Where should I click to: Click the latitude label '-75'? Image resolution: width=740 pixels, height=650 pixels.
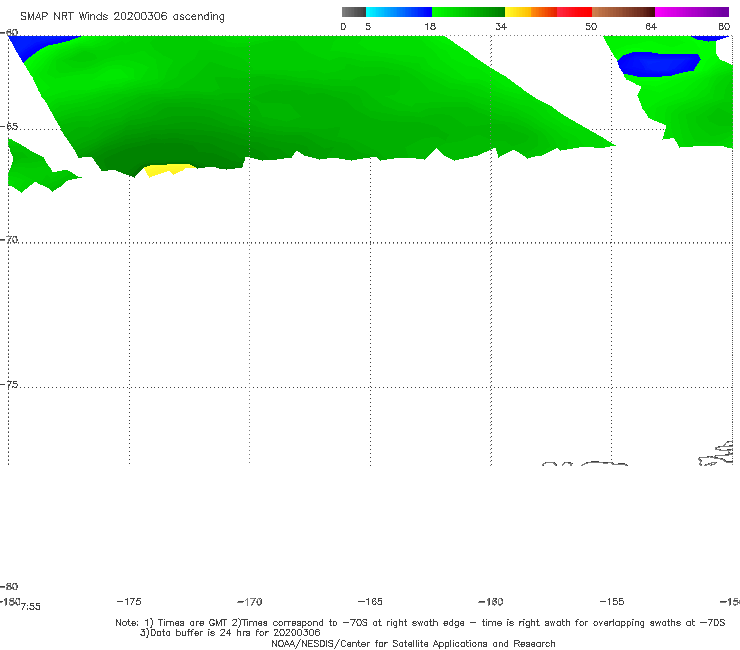pos(9,385)
